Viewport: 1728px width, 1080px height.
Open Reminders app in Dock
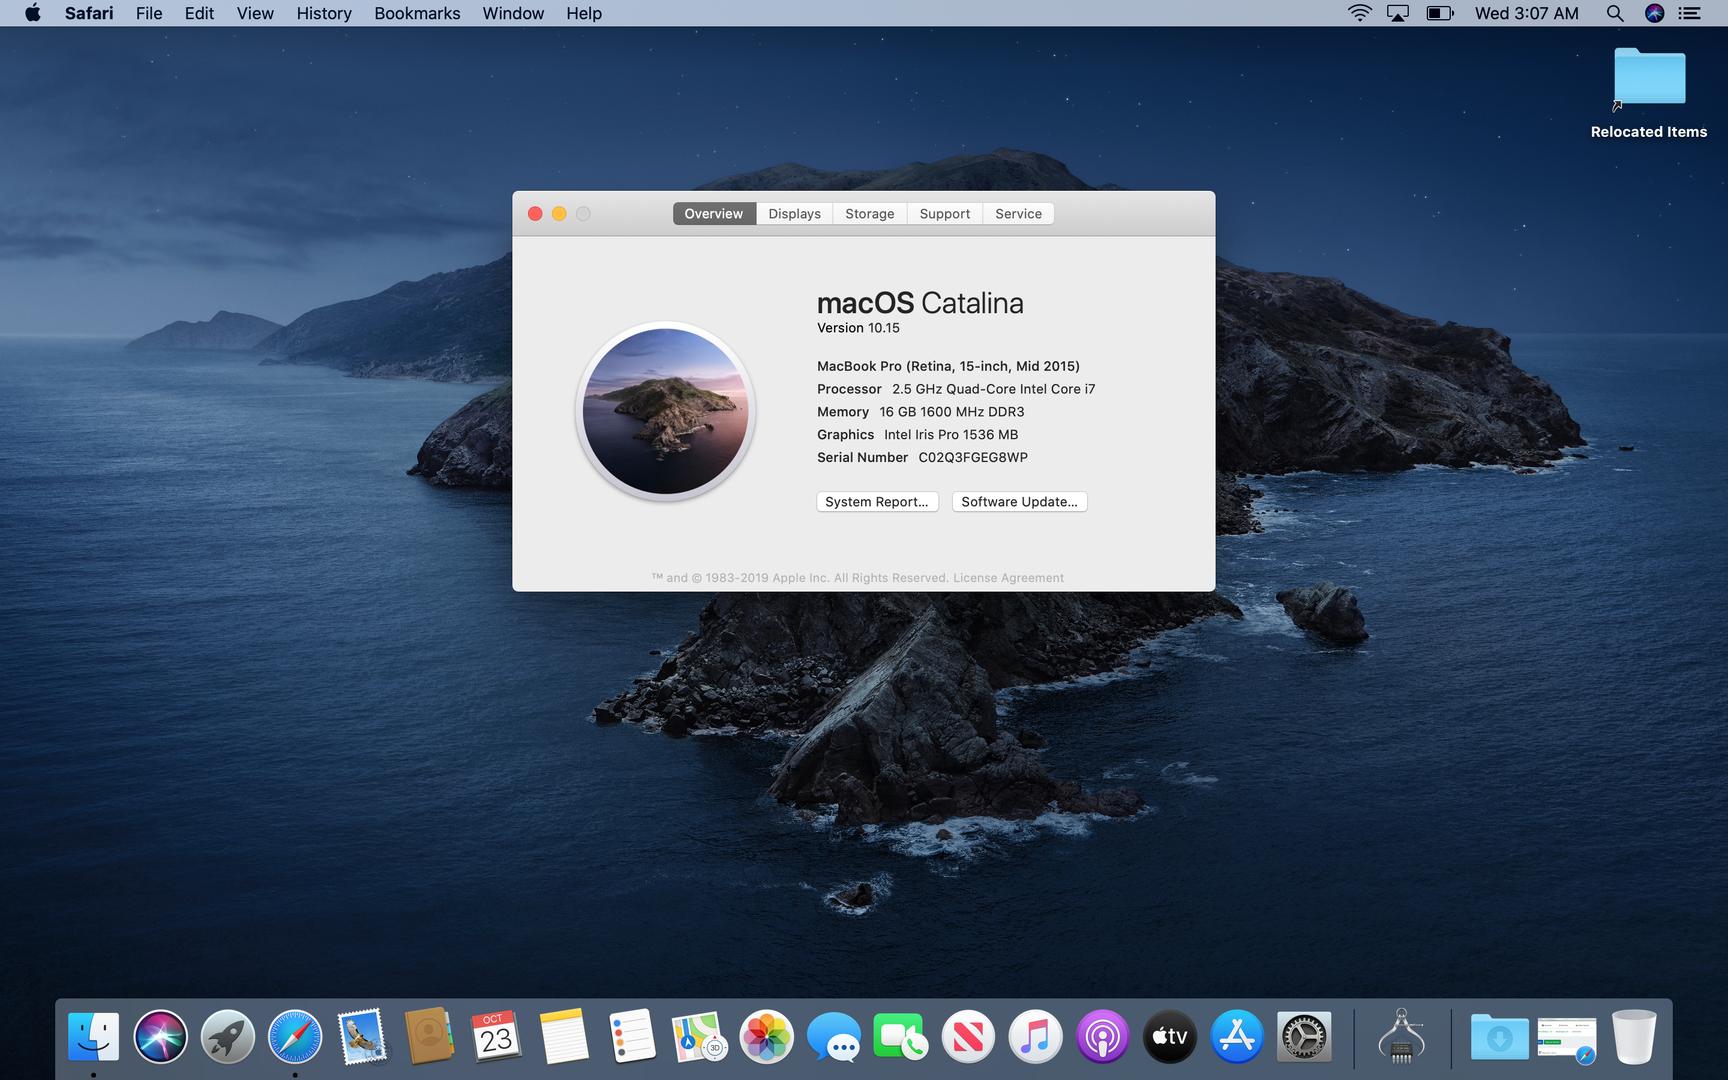click(632, 1036)
